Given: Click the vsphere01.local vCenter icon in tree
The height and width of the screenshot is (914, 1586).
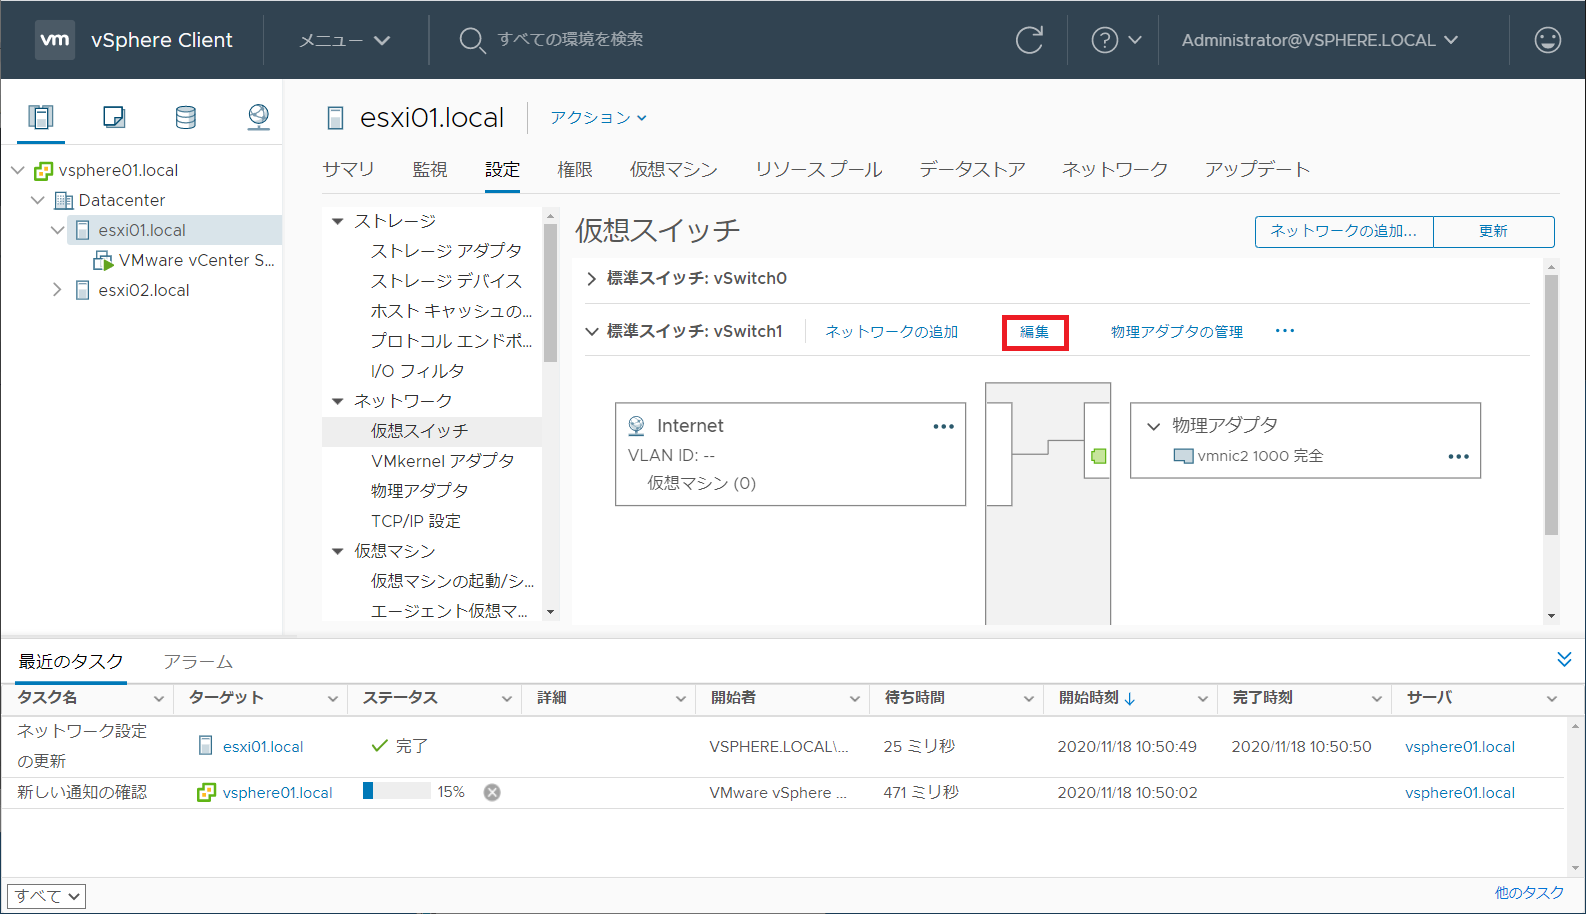Looking at the screenshot, I should tap(43, 171).
